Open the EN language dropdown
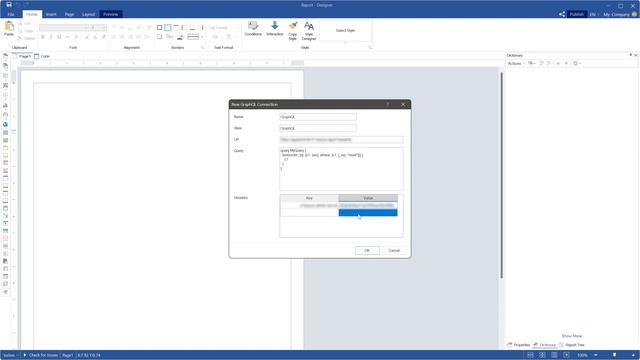This screenshot has height=360, width=640. tap(594, 14)
